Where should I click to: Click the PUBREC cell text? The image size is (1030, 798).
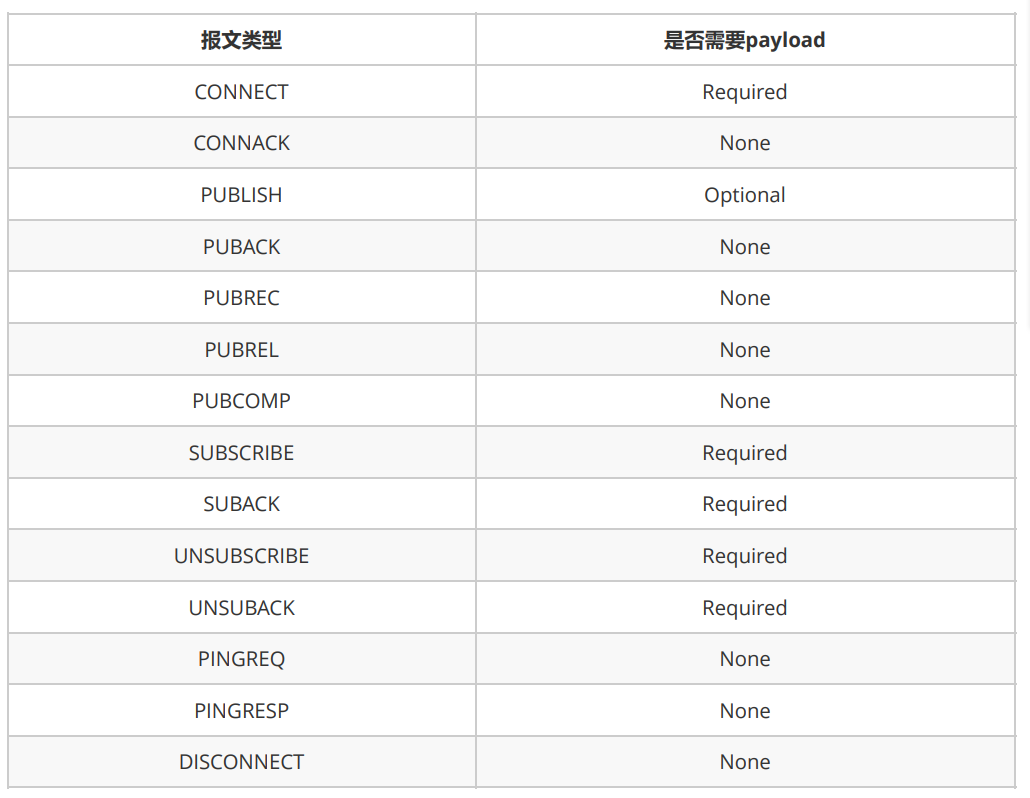[x=241, y=298]
